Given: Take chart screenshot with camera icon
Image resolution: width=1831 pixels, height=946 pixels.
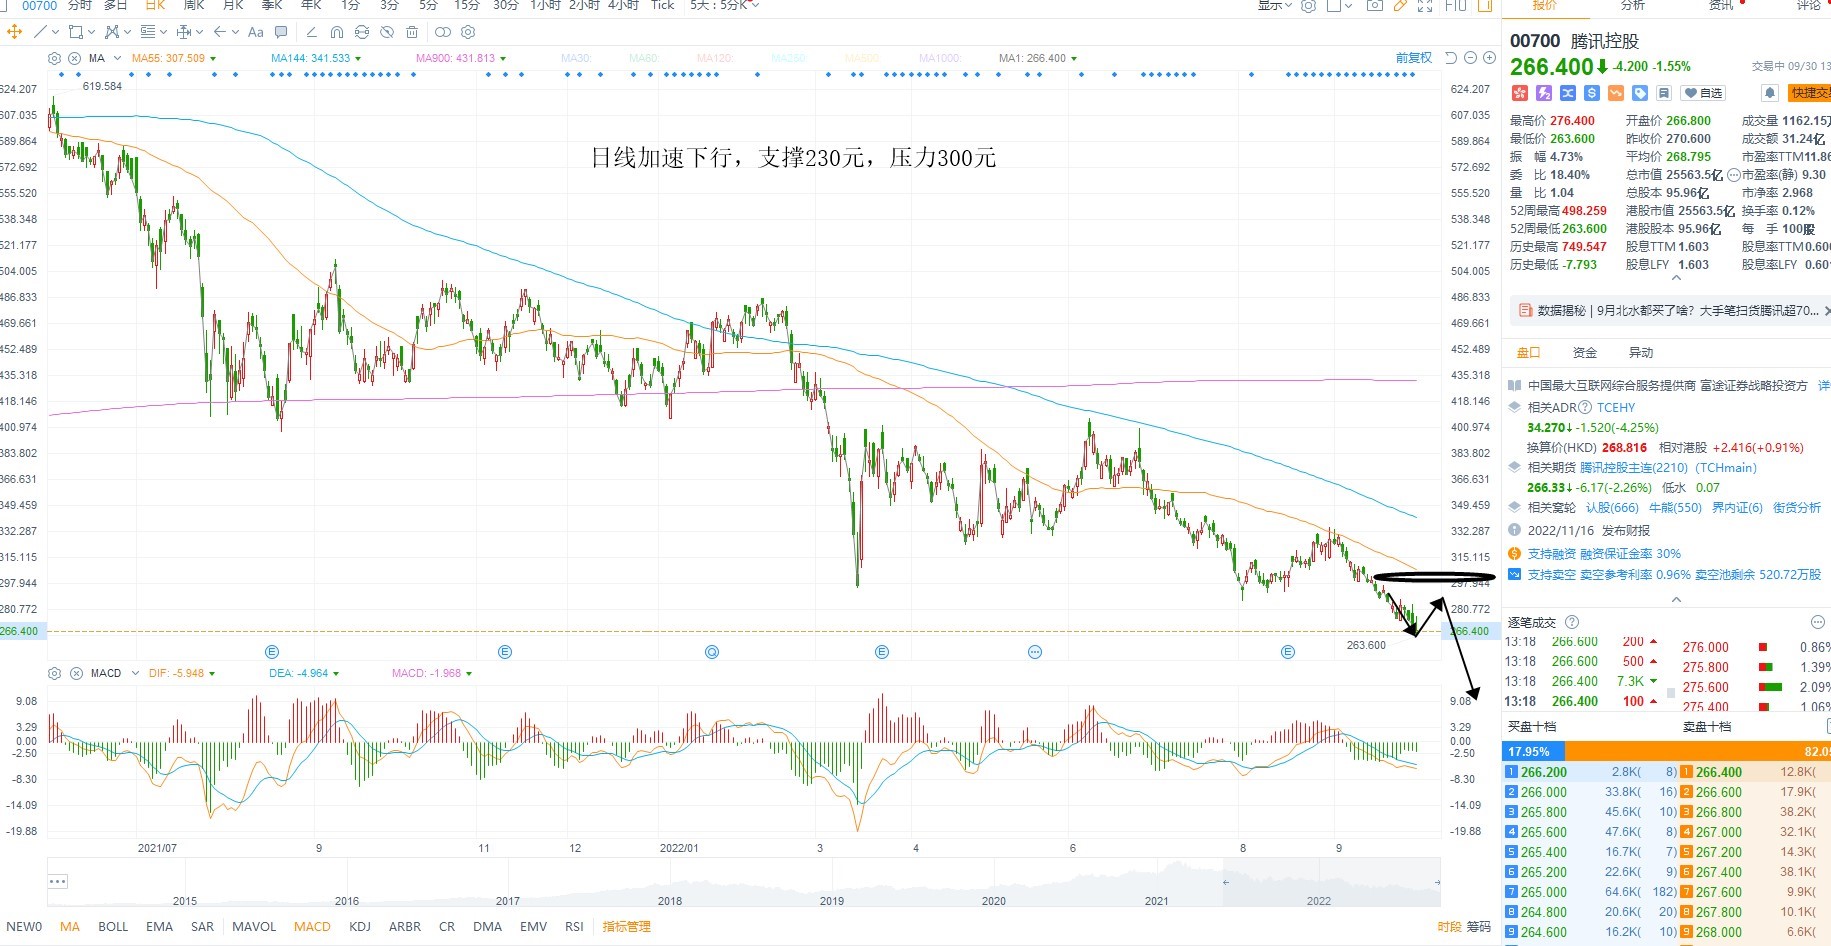Looking at the screenshot, I should click(x=1375, y=5).
